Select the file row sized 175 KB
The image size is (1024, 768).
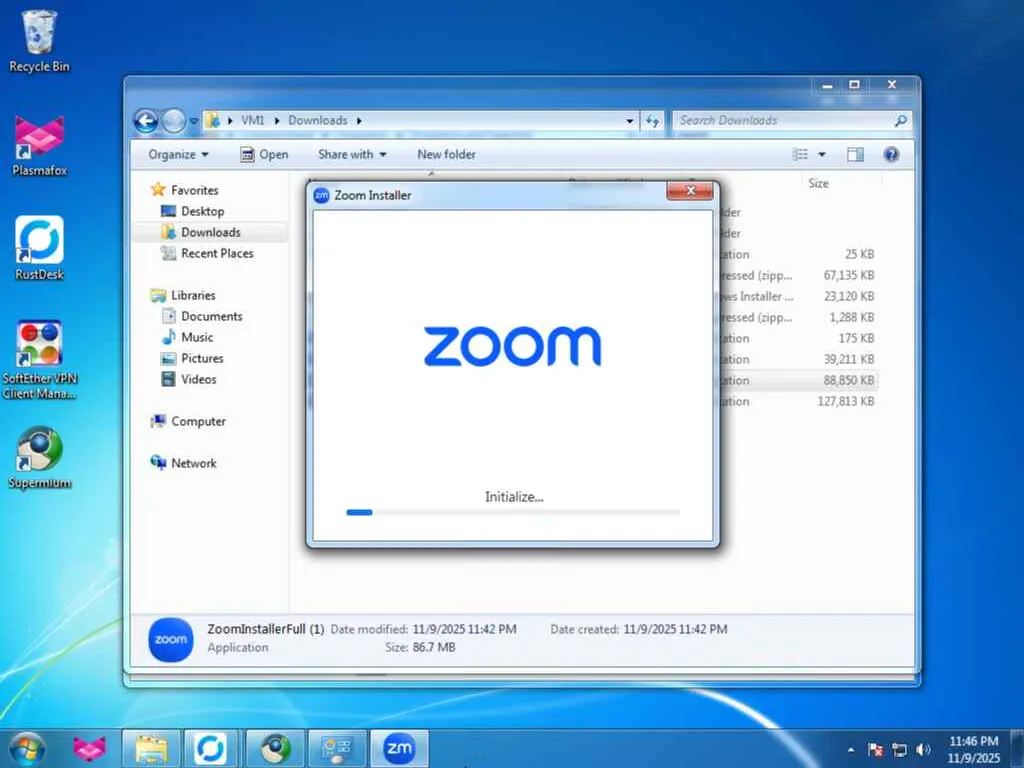pyautogui.click(x=798, y=338)
